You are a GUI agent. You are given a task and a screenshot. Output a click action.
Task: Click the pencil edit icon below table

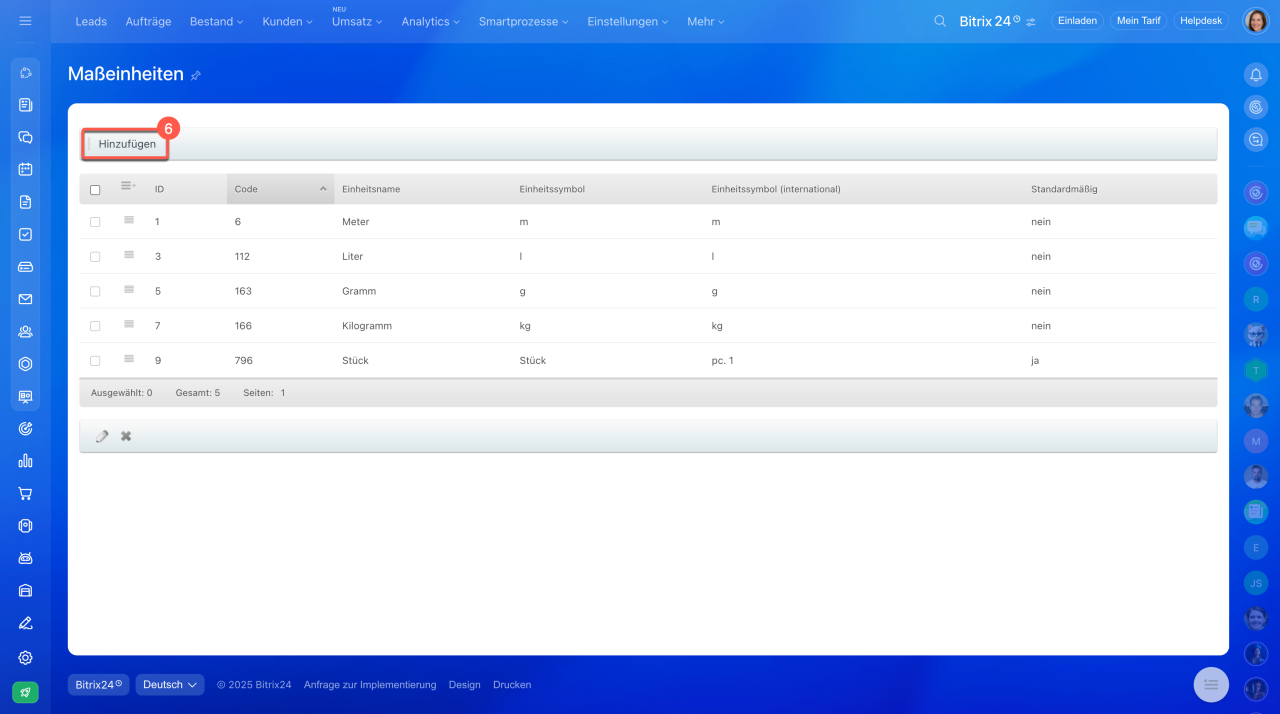[102, 436]
